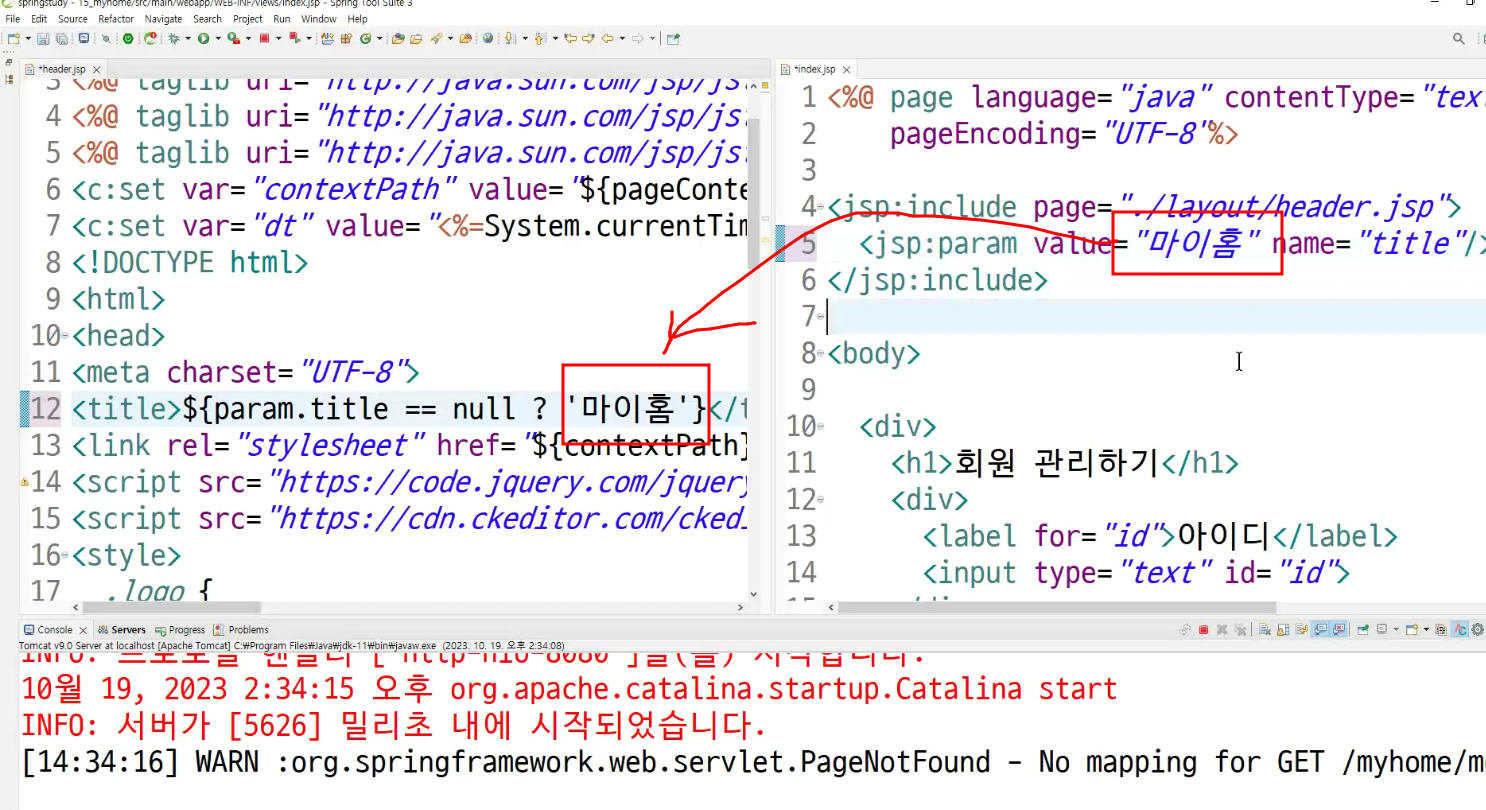The image size is (1486, 810).
Task: Collapse the inner div fold on index.jsp line 12
Action: (821, 501)
